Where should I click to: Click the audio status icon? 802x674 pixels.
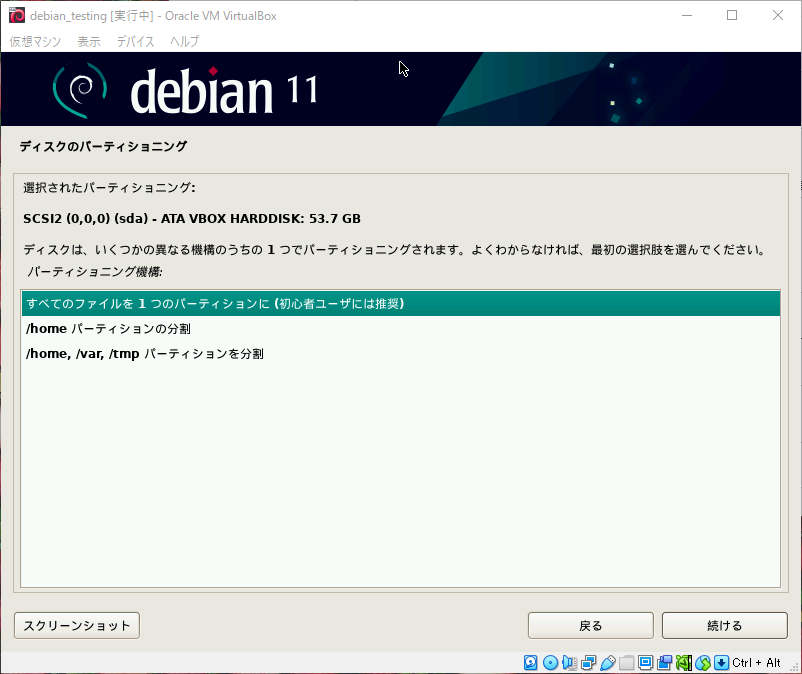[x=569, y=663]
